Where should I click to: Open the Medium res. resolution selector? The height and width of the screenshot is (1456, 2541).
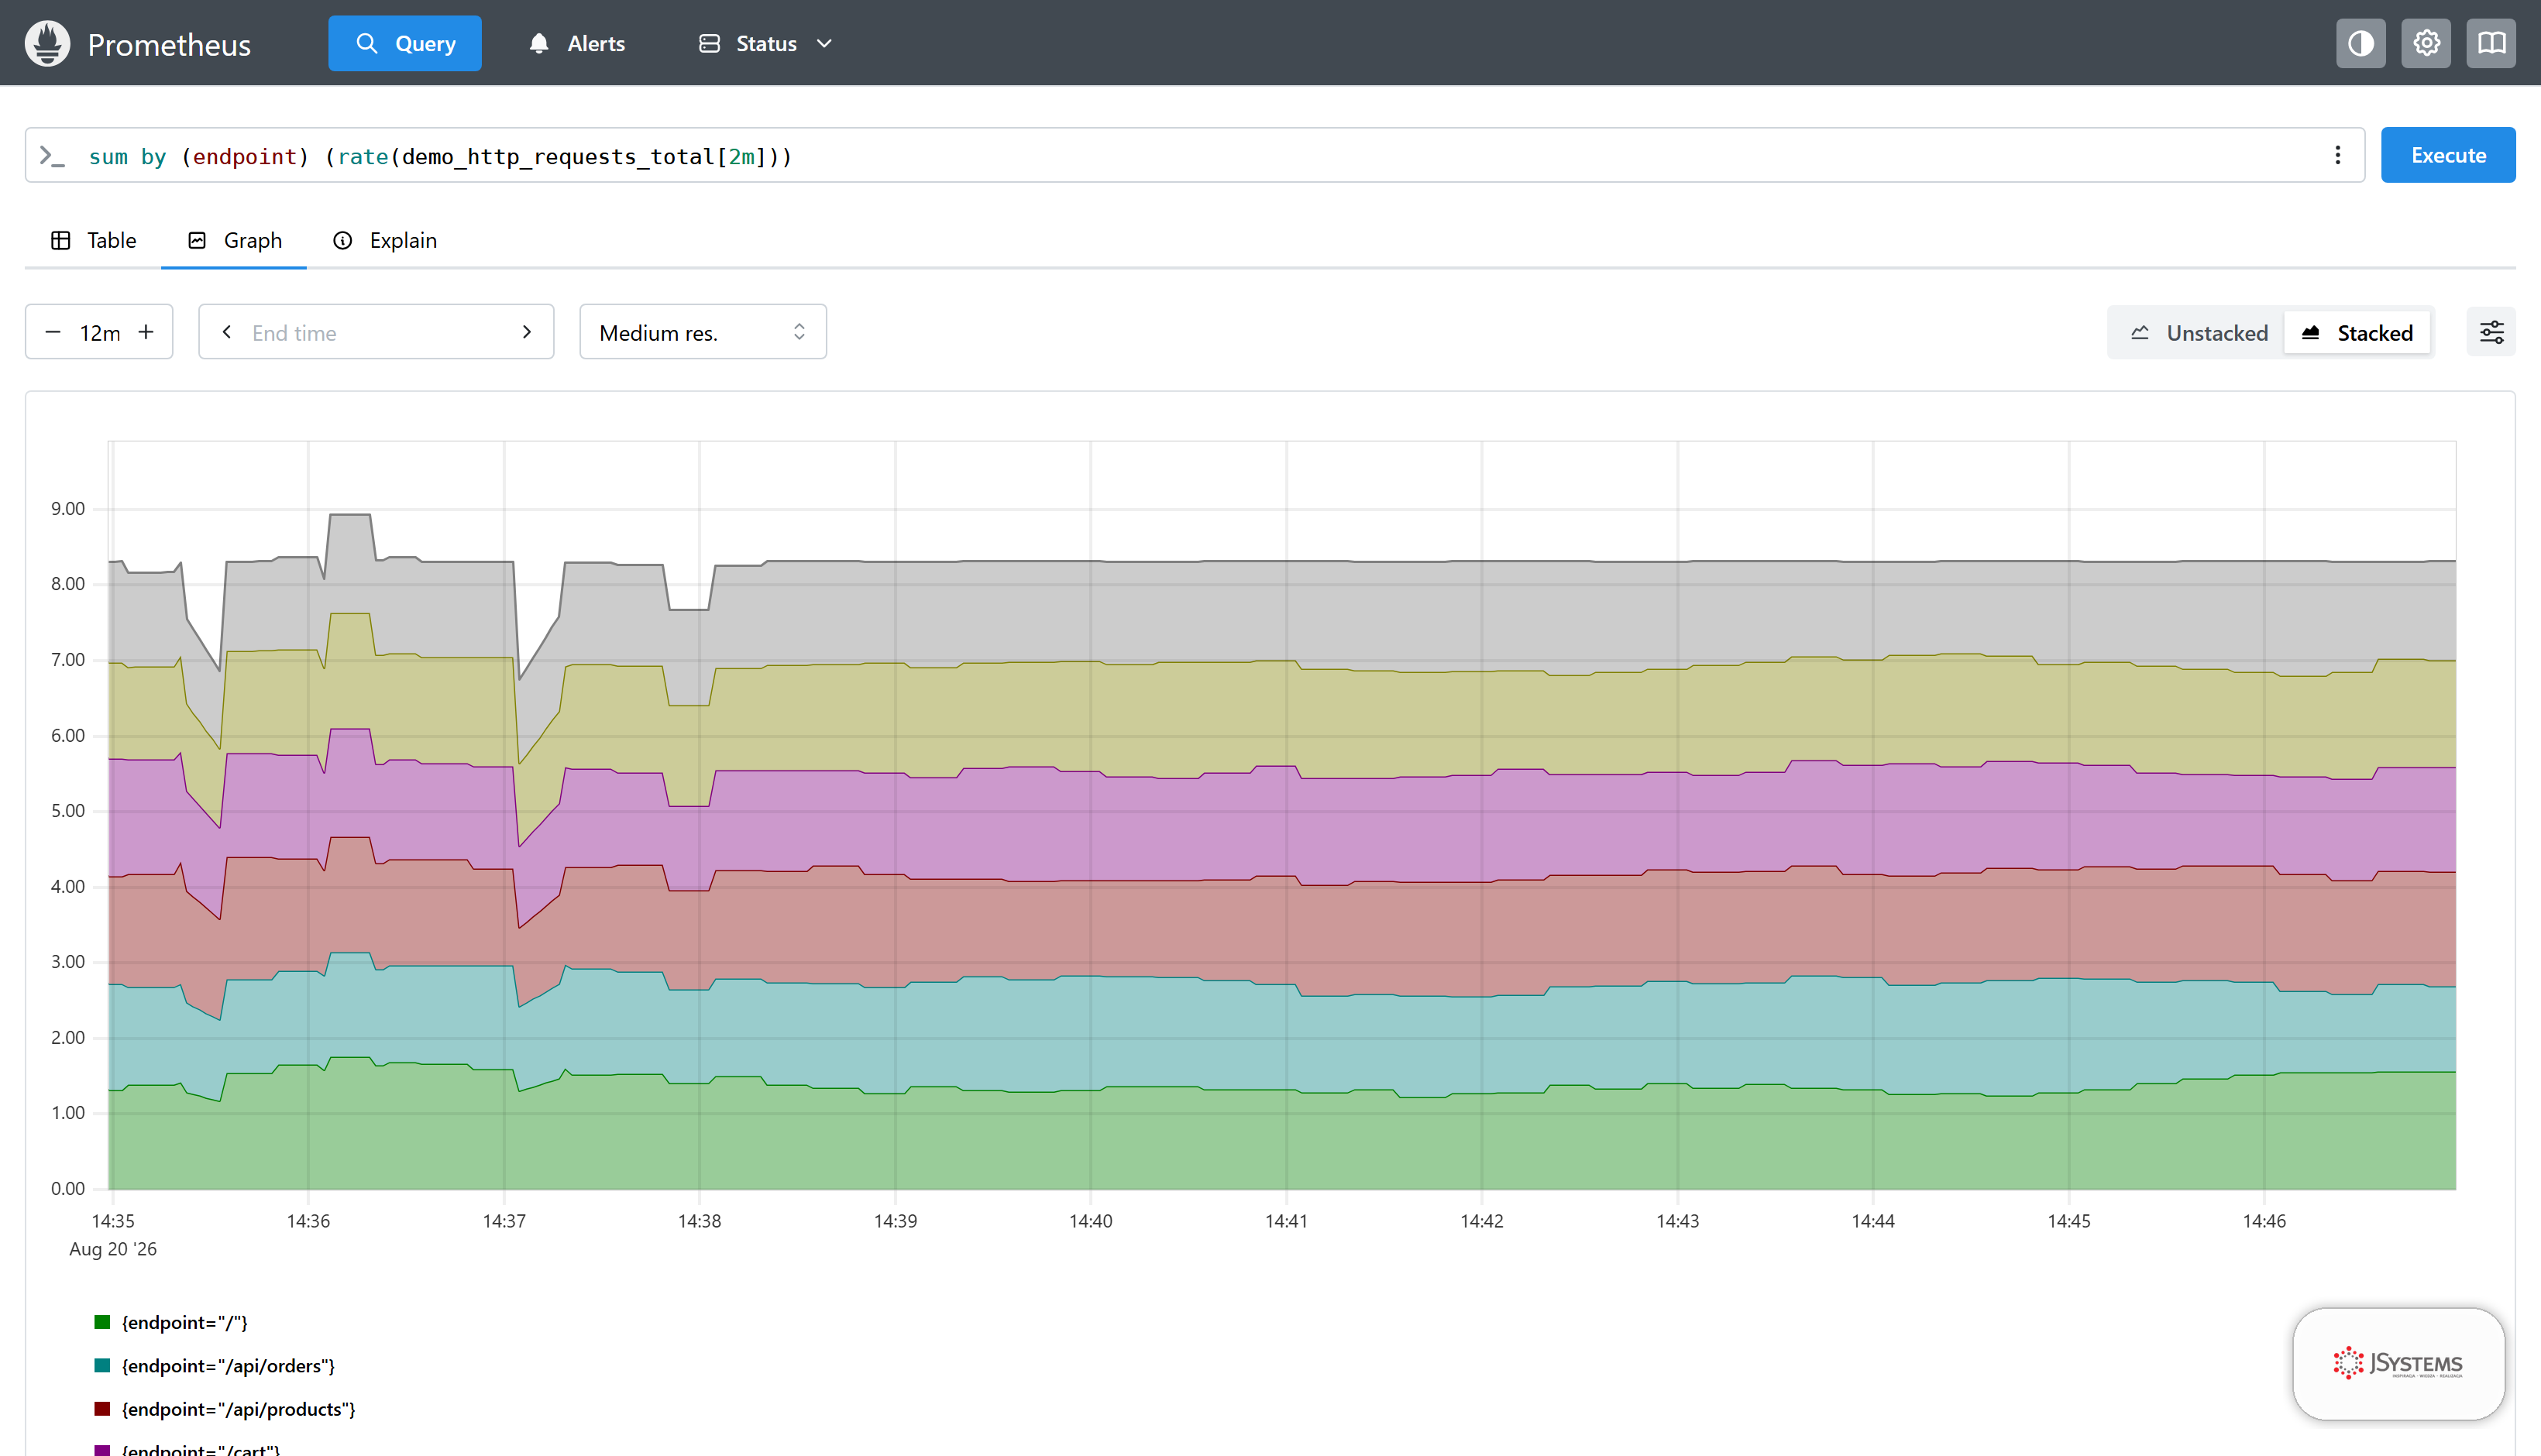(x=703, y=332)
